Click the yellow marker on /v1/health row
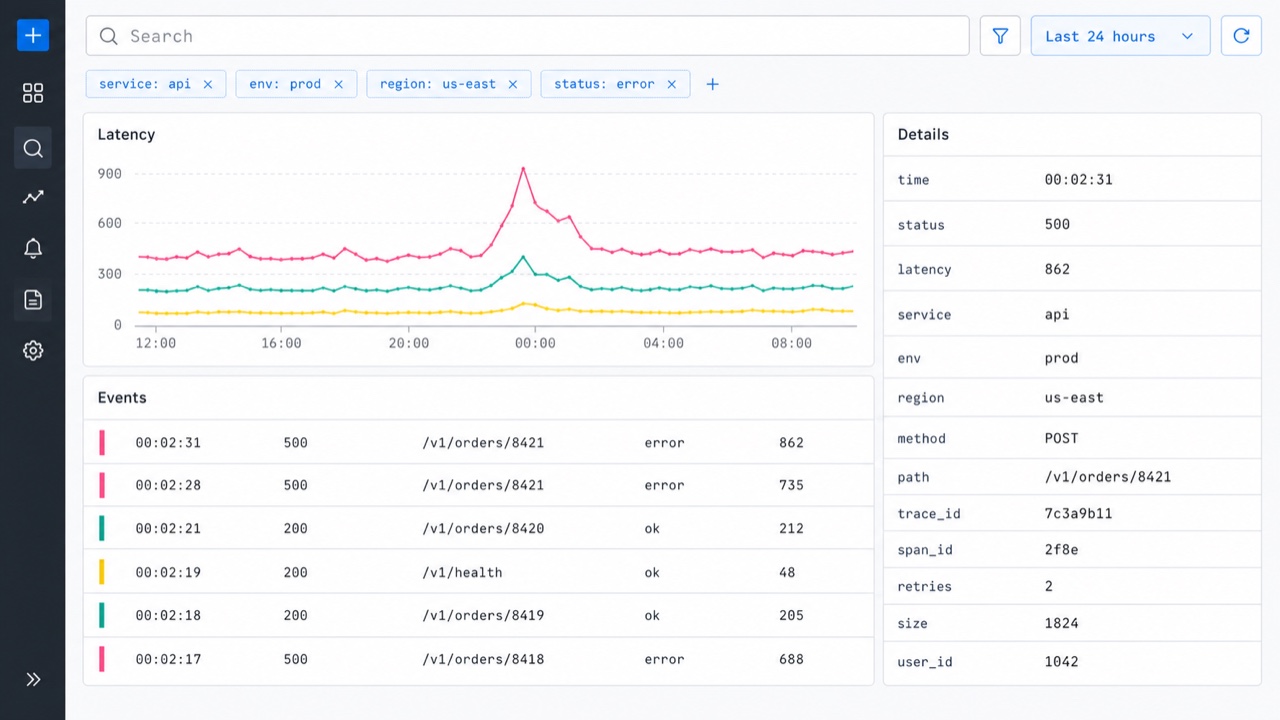 coord(102,572)
